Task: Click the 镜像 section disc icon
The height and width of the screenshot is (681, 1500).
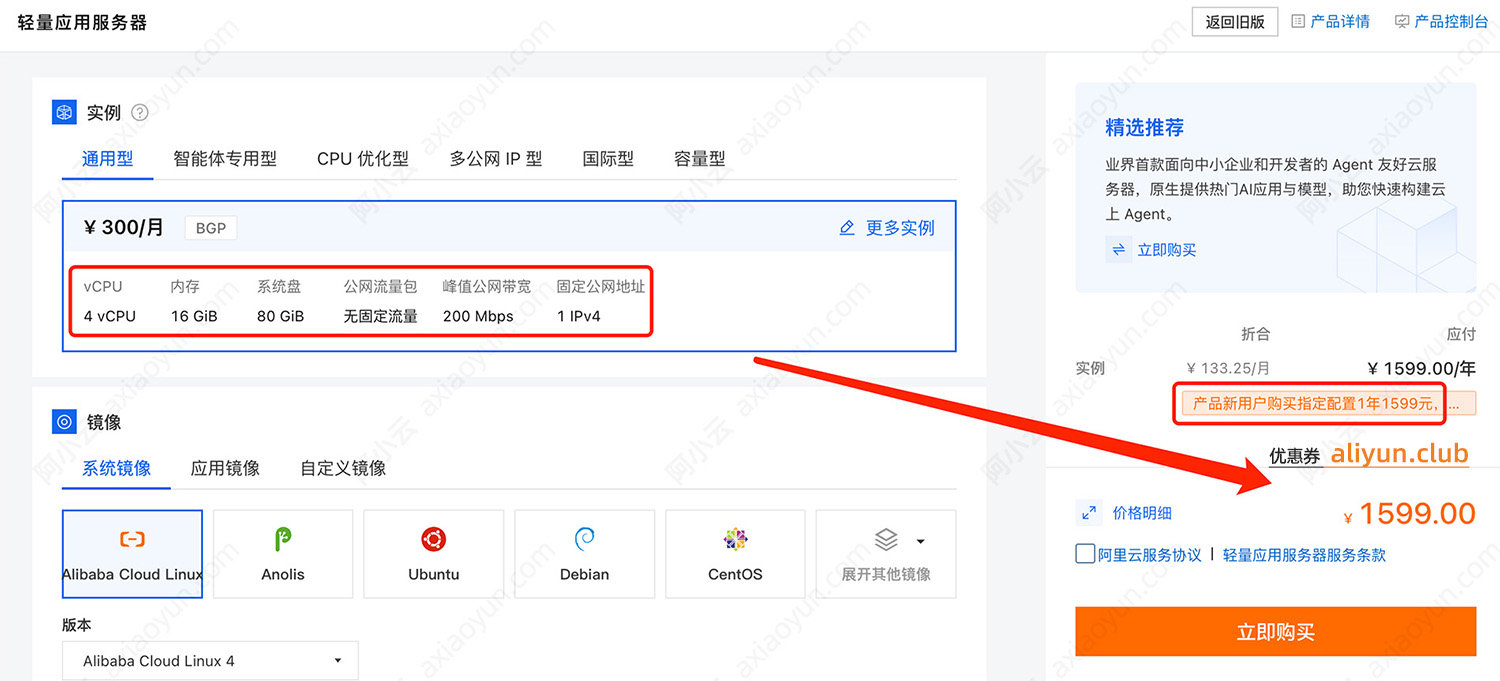Action: pyautogui.click(x=64, y=422)
